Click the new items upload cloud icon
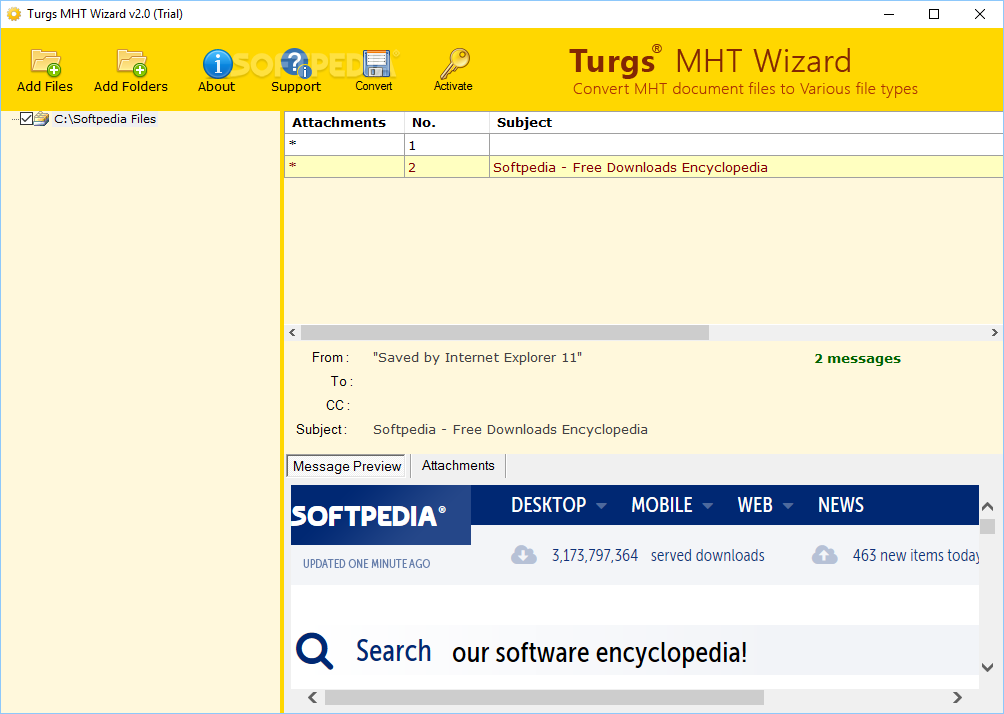1004x714 pixels. pyautogui.click(x=825, y=555)
